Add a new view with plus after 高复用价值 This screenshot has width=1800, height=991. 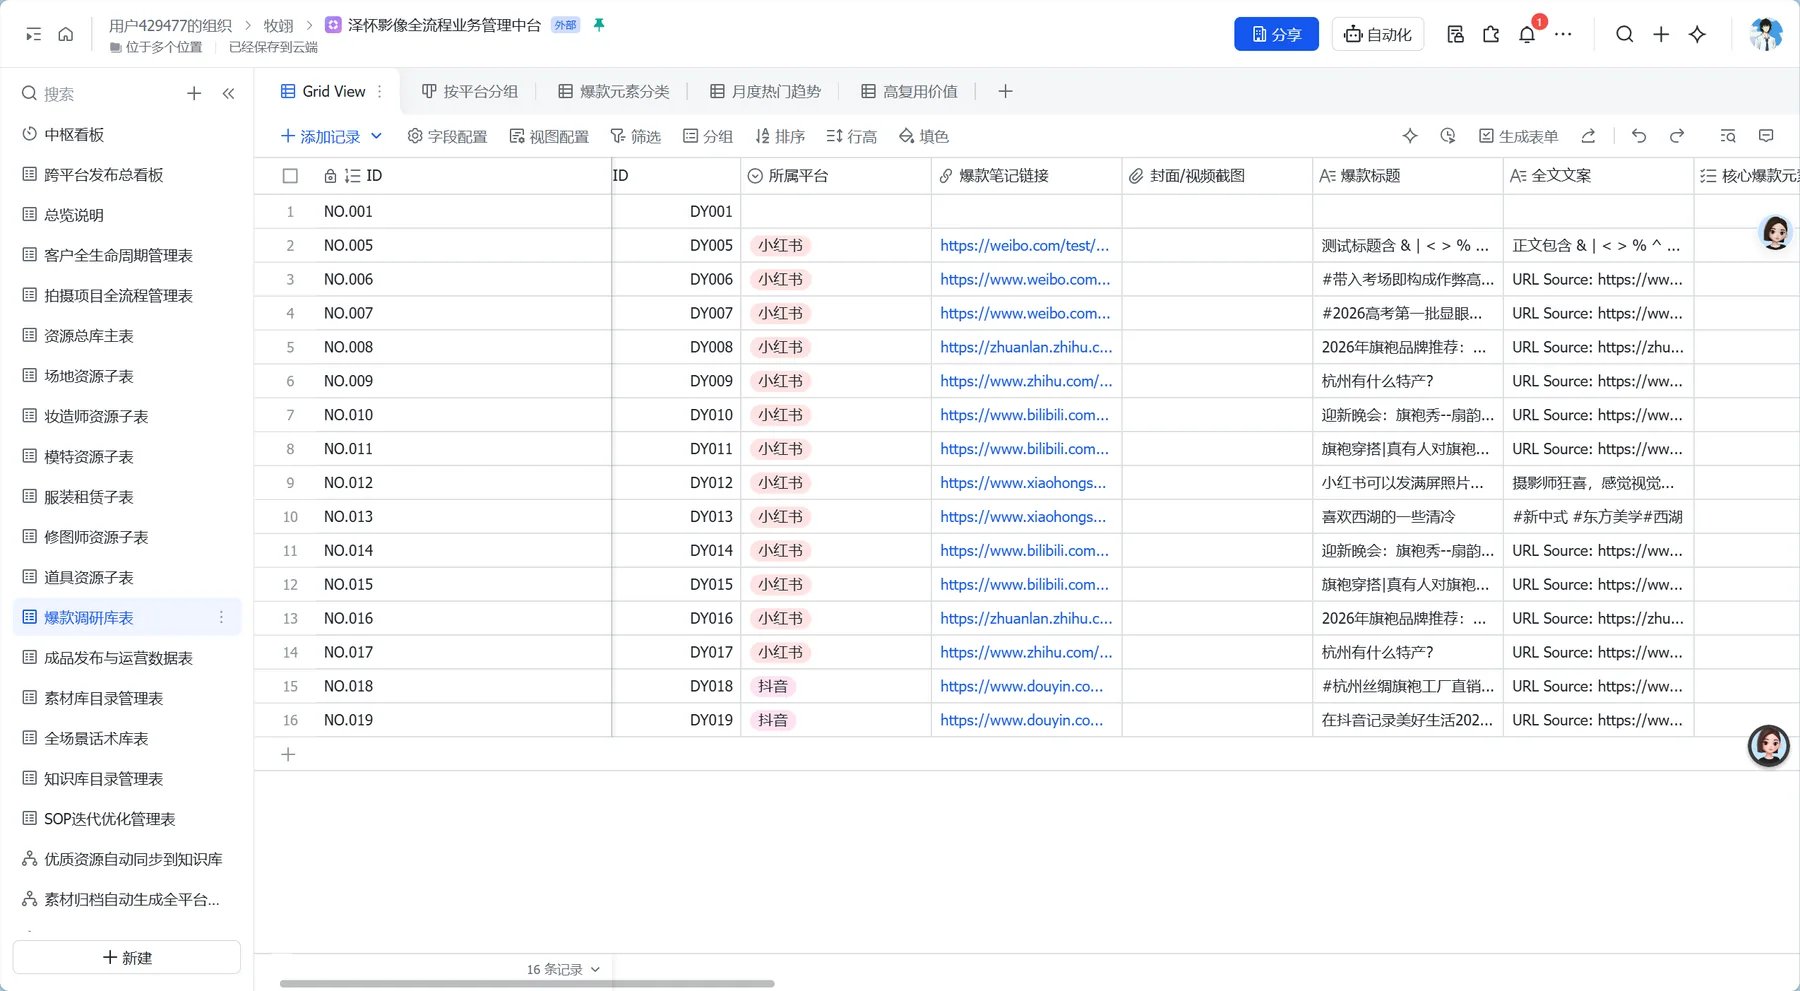[1005, 91]
